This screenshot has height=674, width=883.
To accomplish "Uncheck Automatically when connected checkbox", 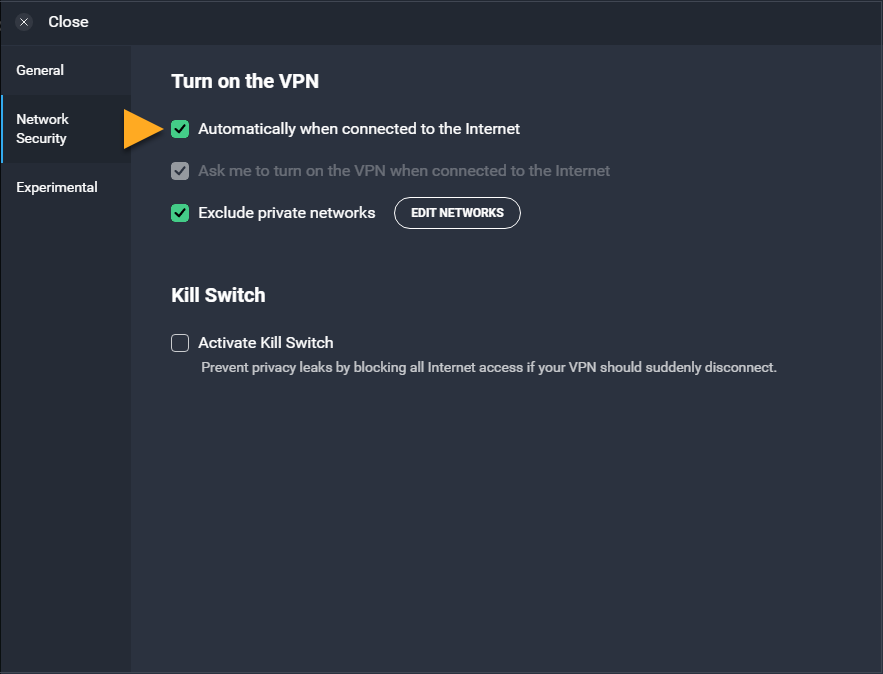I will pyautogui.click(x=180, y=129).
